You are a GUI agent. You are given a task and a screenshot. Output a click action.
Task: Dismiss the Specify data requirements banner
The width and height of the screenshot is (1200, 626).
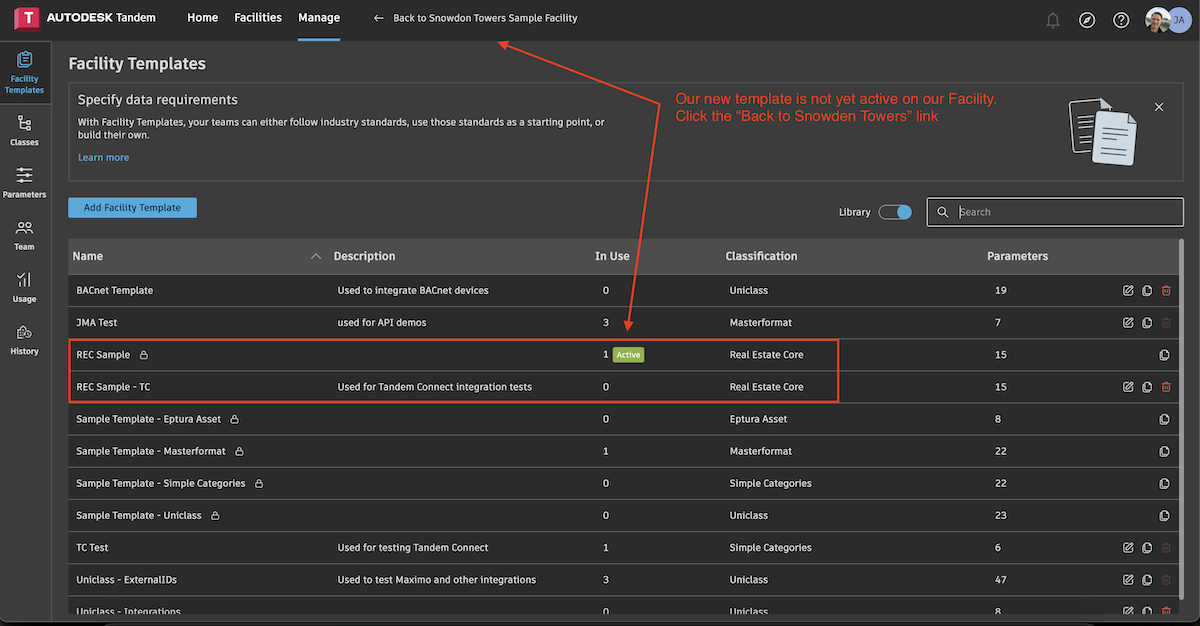(x=1159, y=107)
